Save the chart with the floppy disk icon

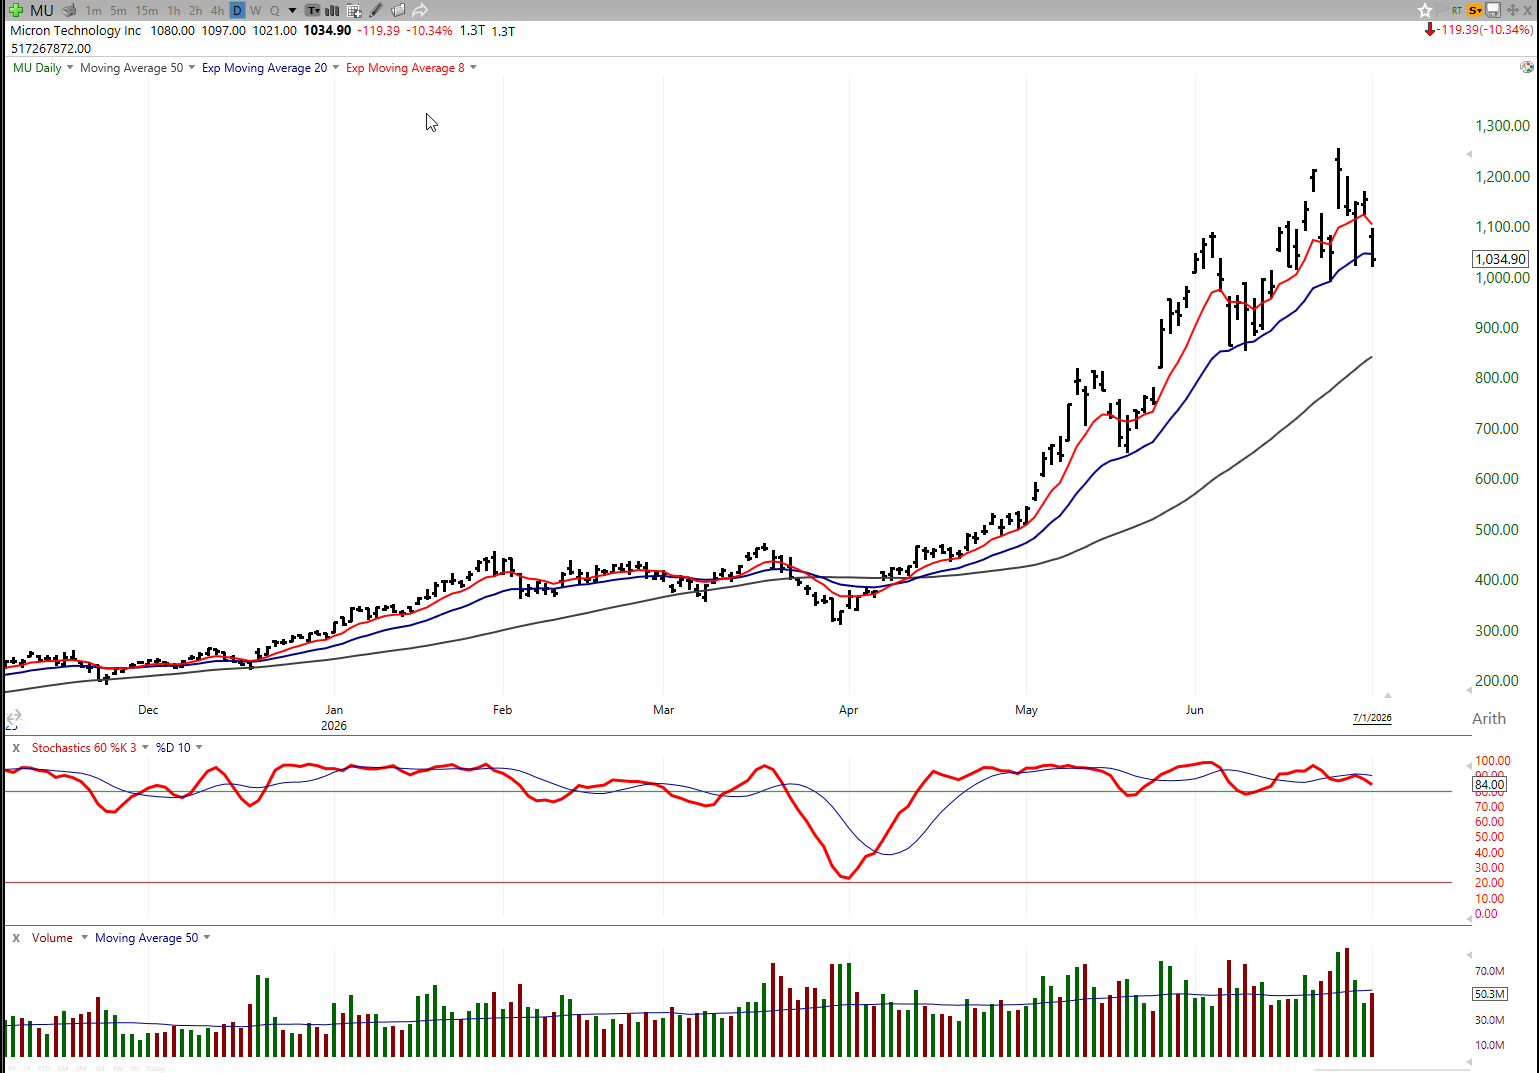click(1493, 10)
